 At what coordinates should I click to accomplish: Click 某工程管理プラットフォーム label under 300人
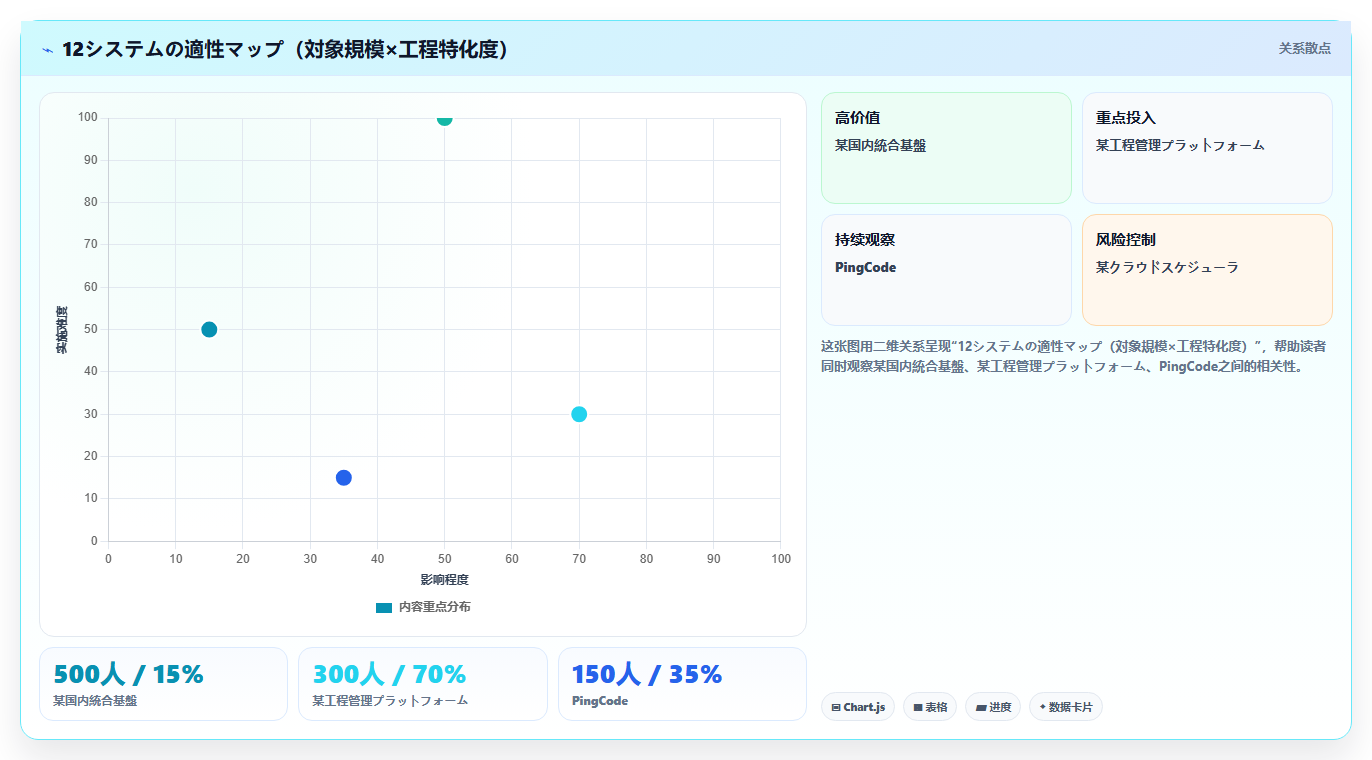pos(390,701)
